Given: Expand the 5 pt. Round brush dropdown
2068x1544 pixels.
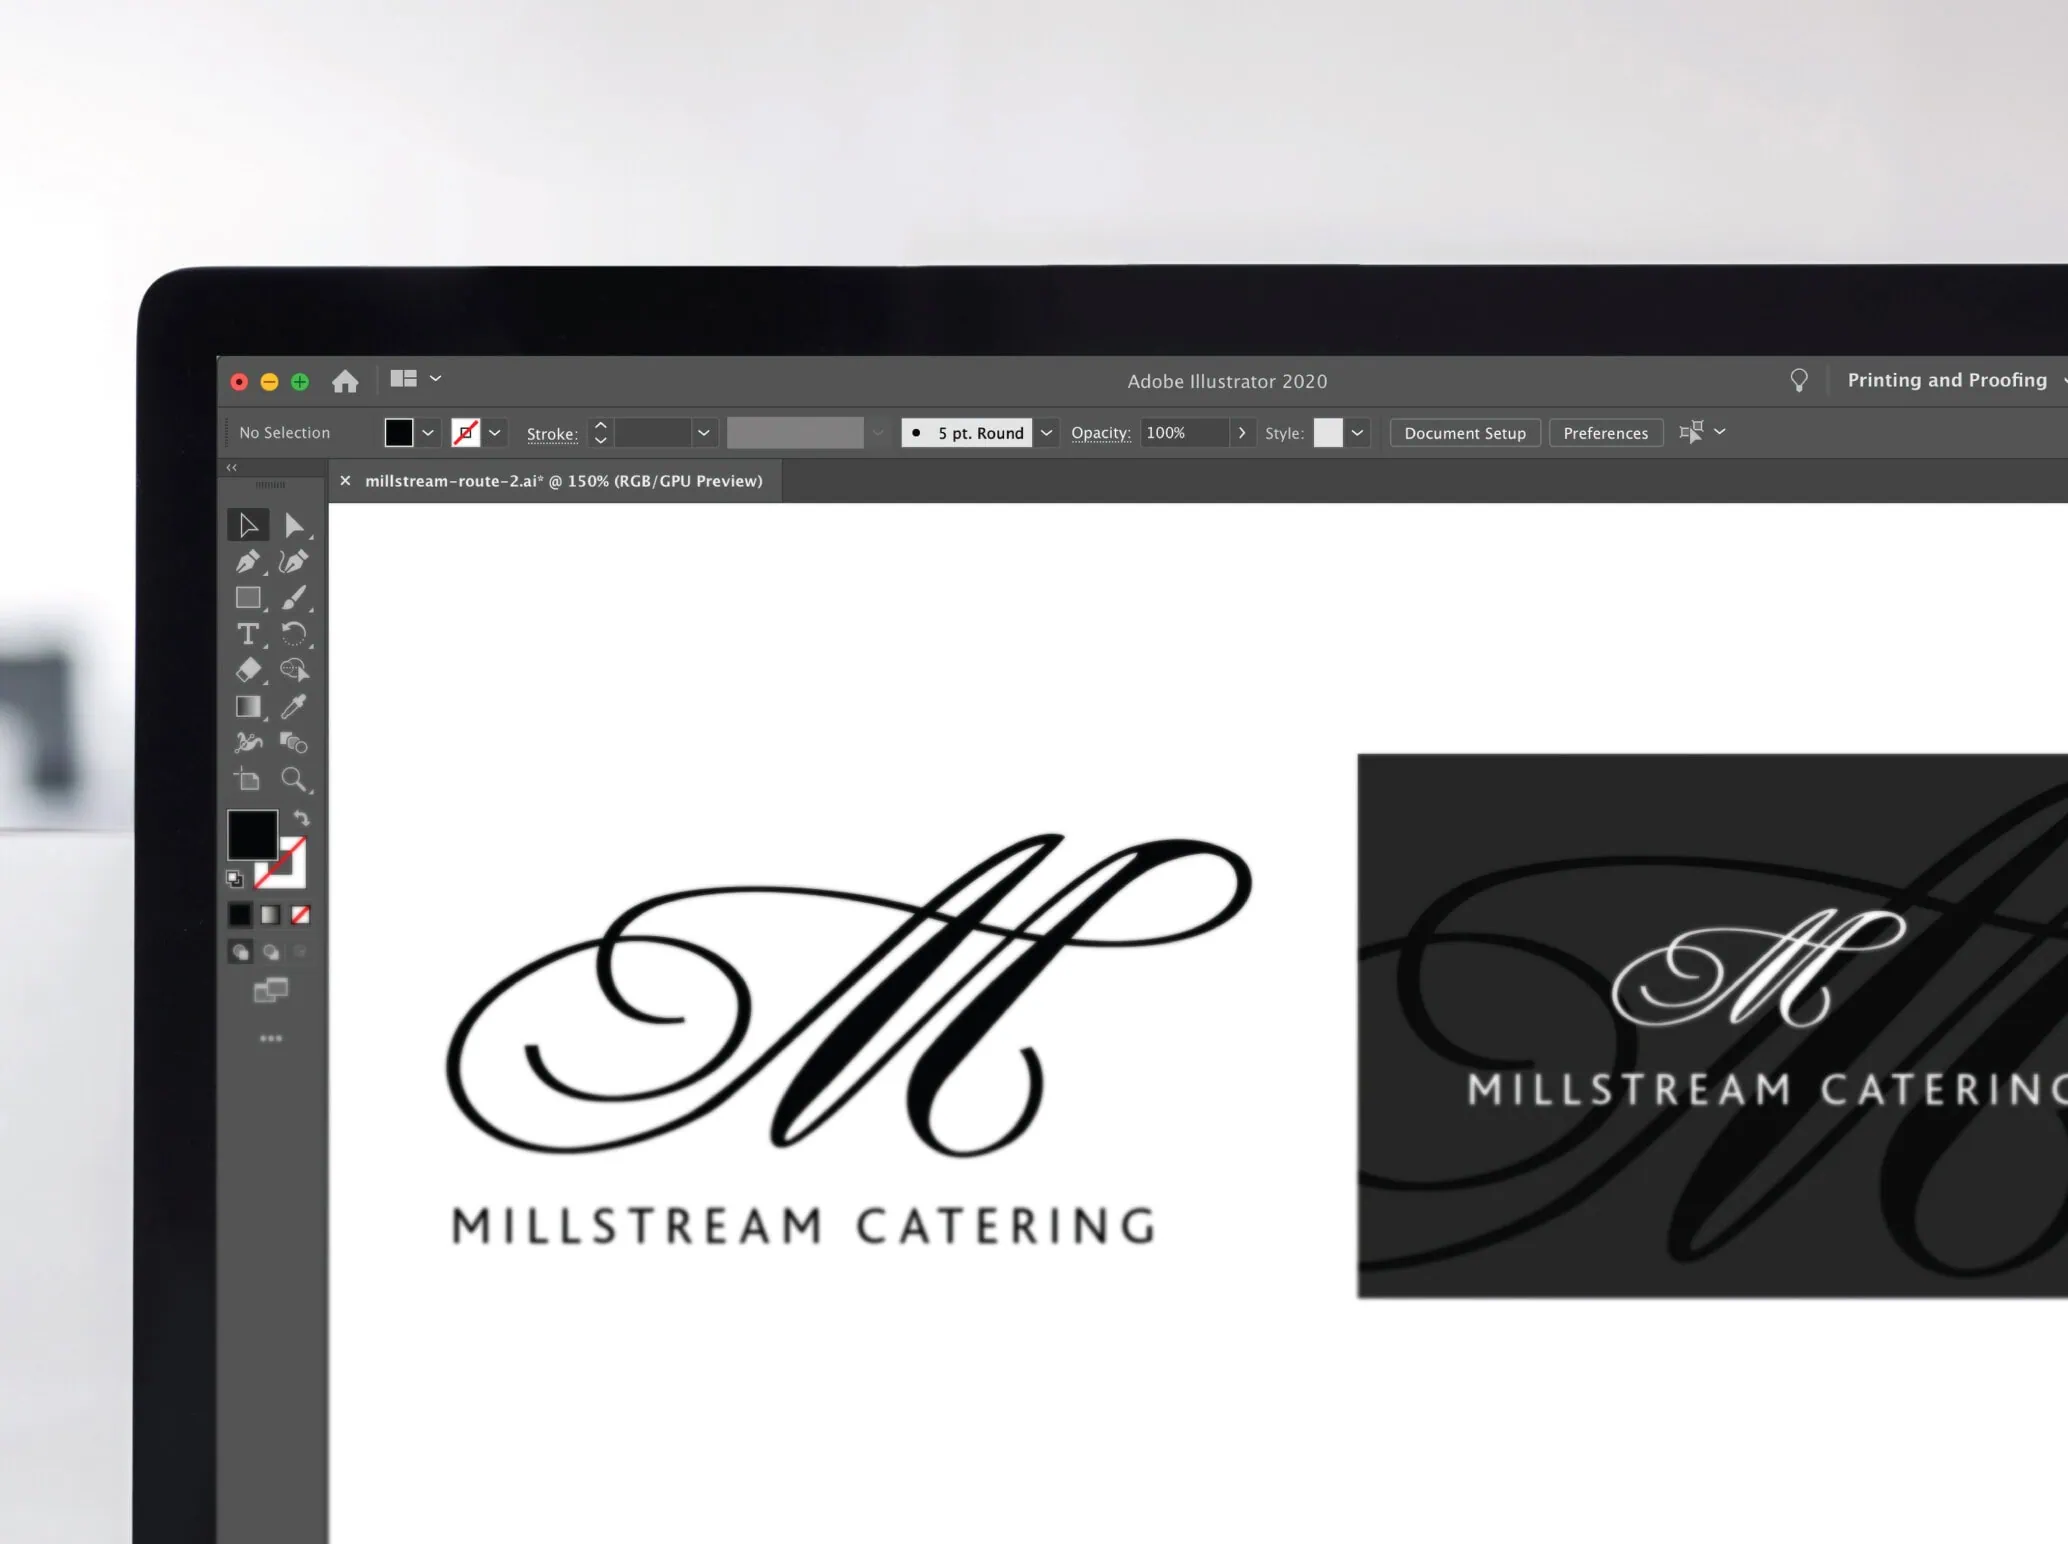Looking at the screenshot, I should click(1046, 432).
